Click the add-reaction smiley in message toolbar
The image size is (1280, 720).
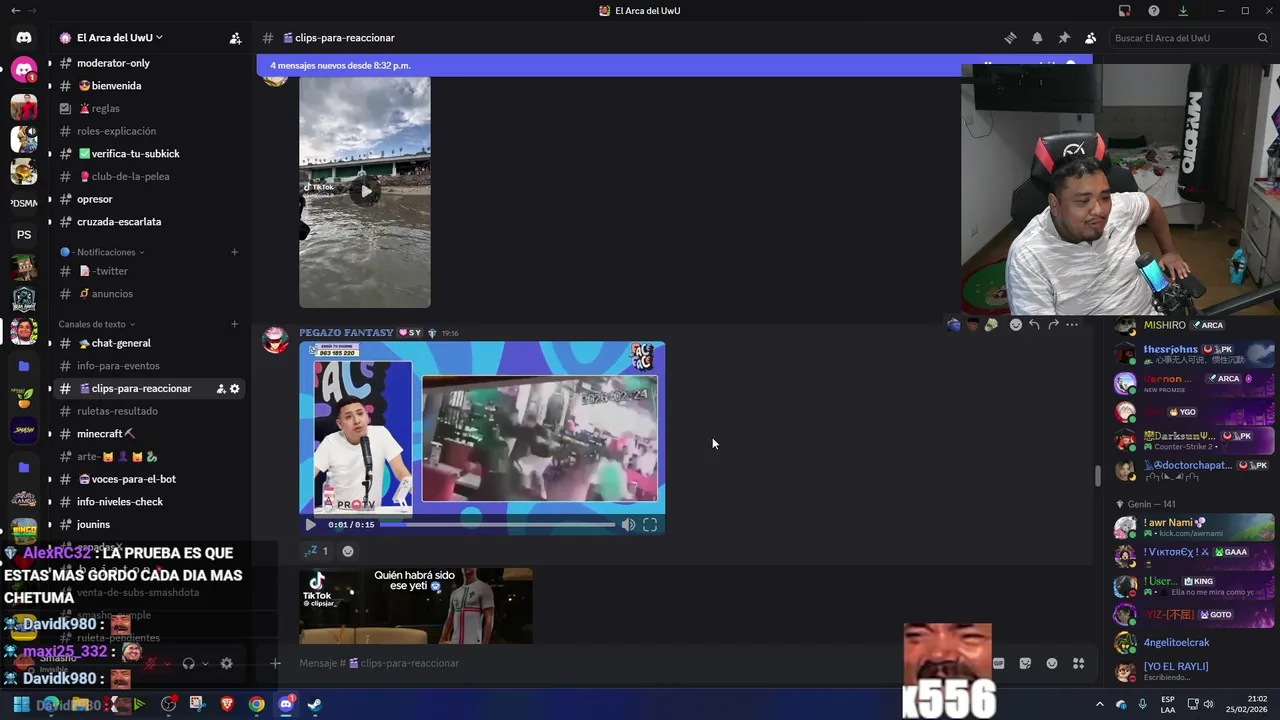pyautogui.click(x=1016, y=324)
